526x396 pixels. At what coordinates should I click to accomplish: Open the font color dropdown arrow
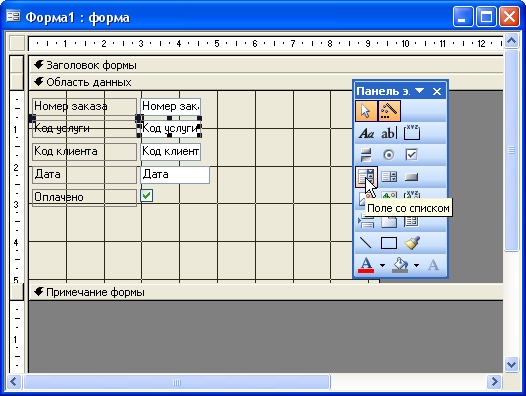[382, 265]
